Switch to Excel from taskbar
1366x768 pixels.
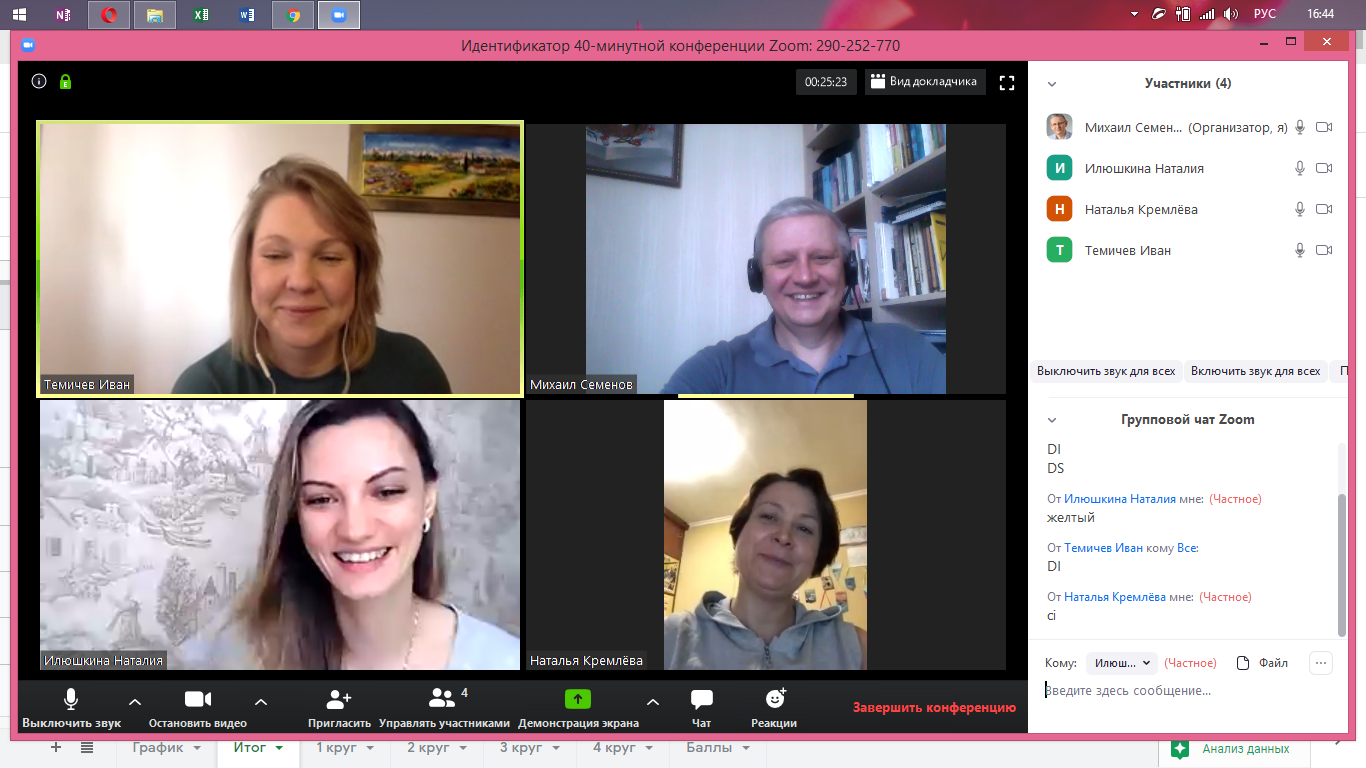click(201, 15)
